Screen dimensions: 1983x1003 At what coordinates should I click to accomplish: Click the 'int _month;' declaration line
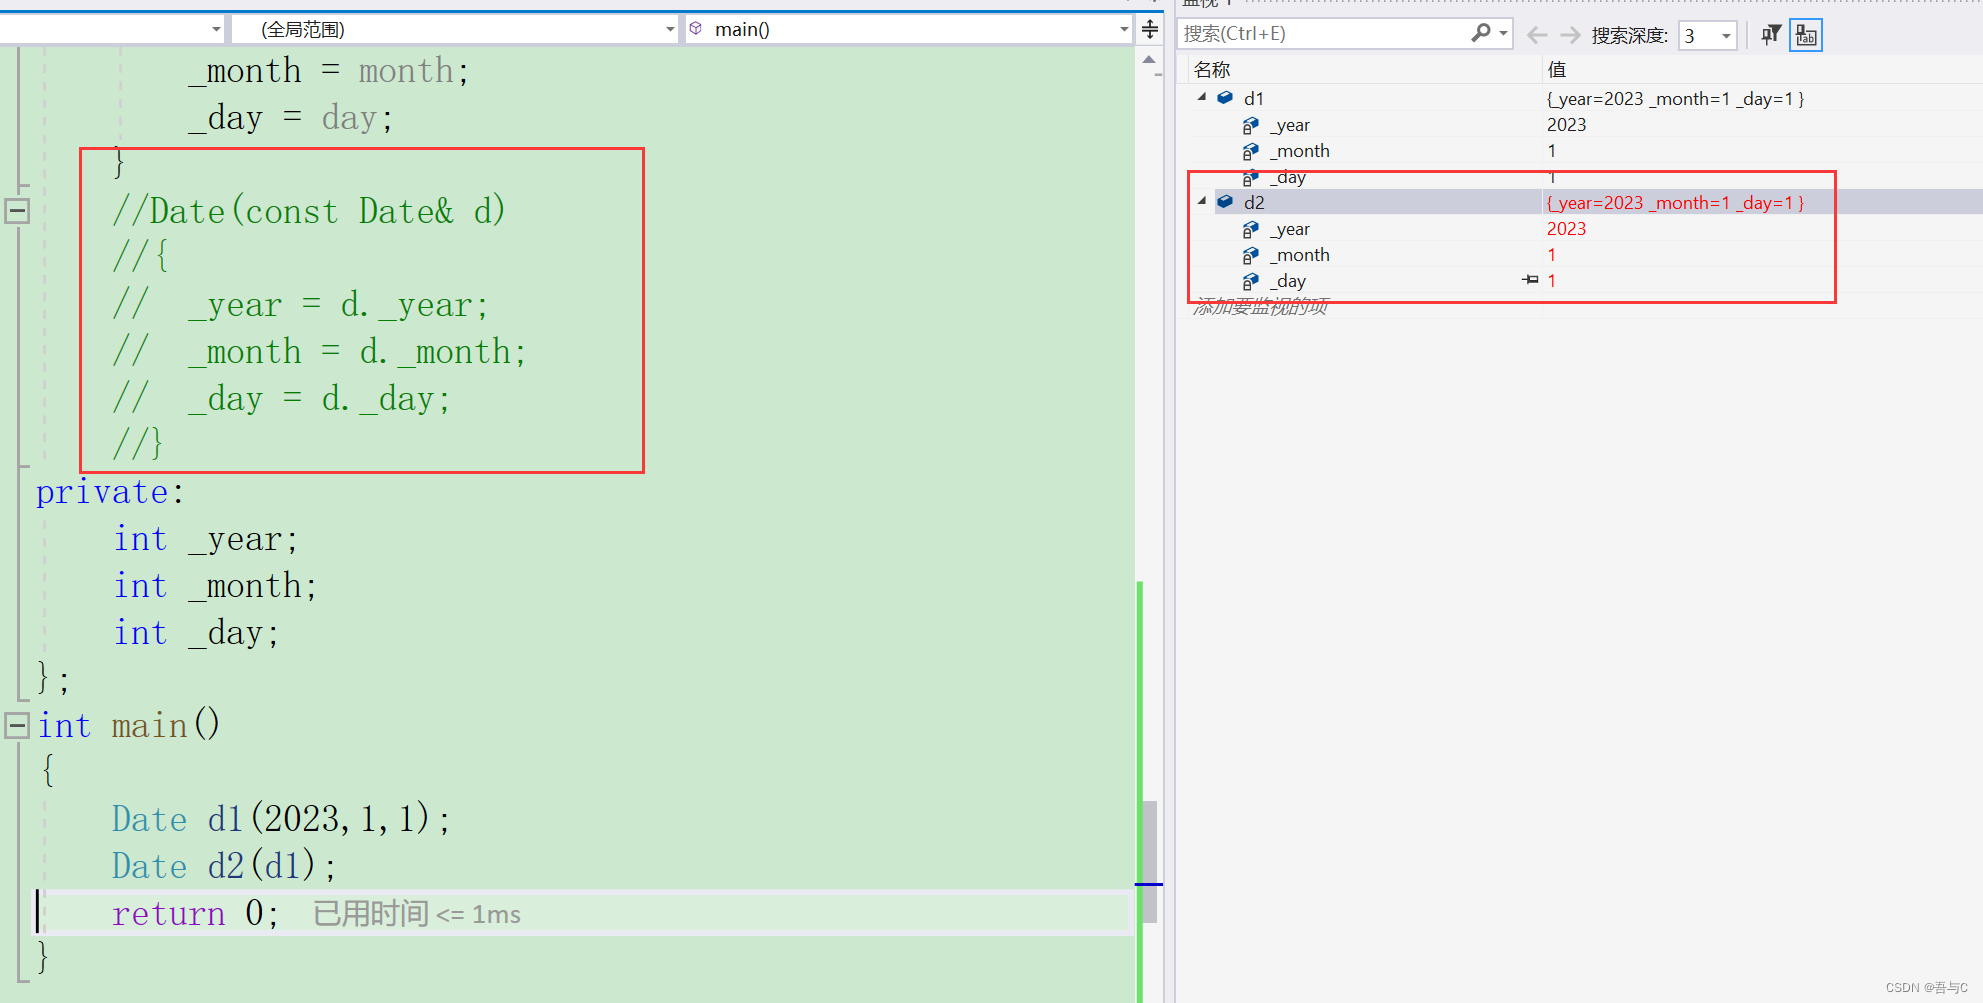point(215,586)
